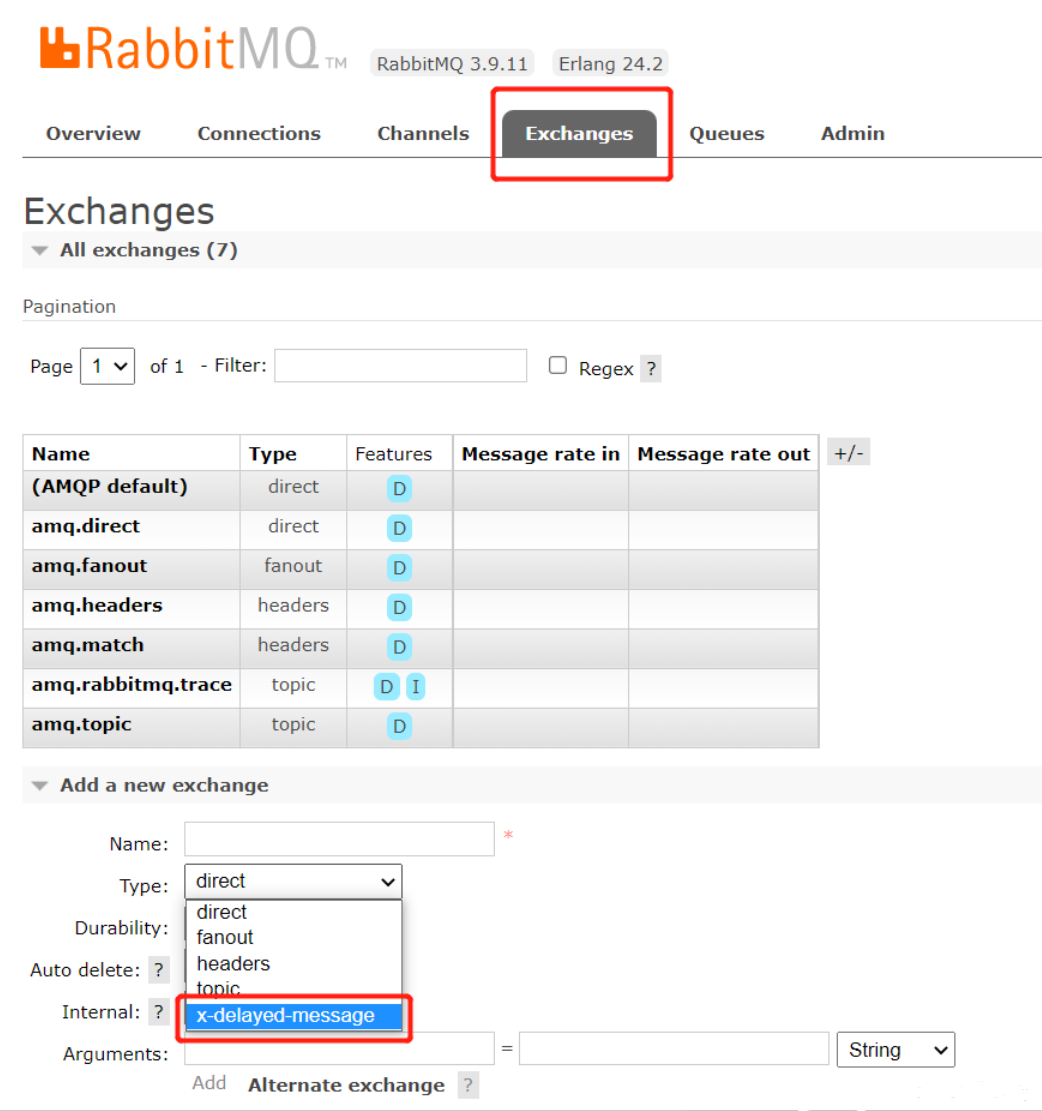The height and width of the screenshot is (1111, 1042).
Task: Open the Connections tab
Action: [x=259, y=134]
